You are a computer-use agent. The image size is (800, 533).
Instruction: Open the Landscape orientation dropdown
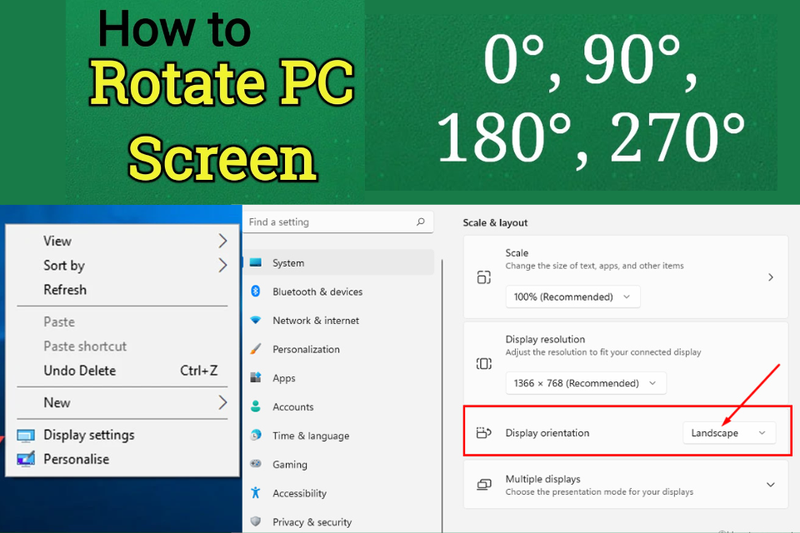coord(729,433)
